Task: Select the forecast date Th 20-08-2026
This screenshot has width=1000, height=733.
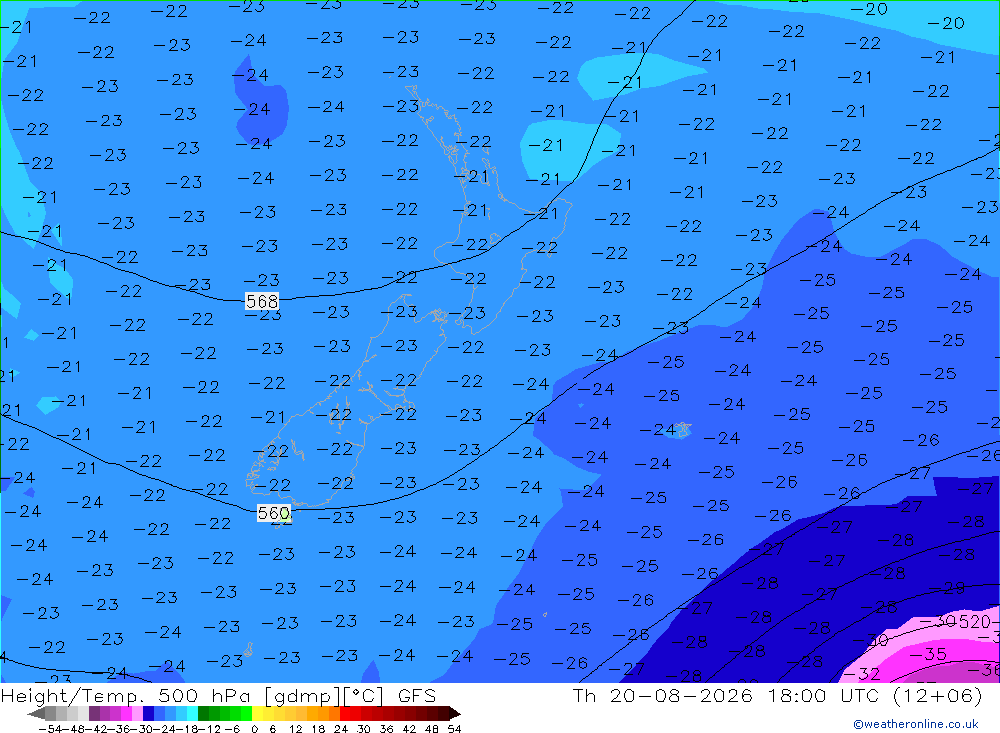Action: (663, 695)
